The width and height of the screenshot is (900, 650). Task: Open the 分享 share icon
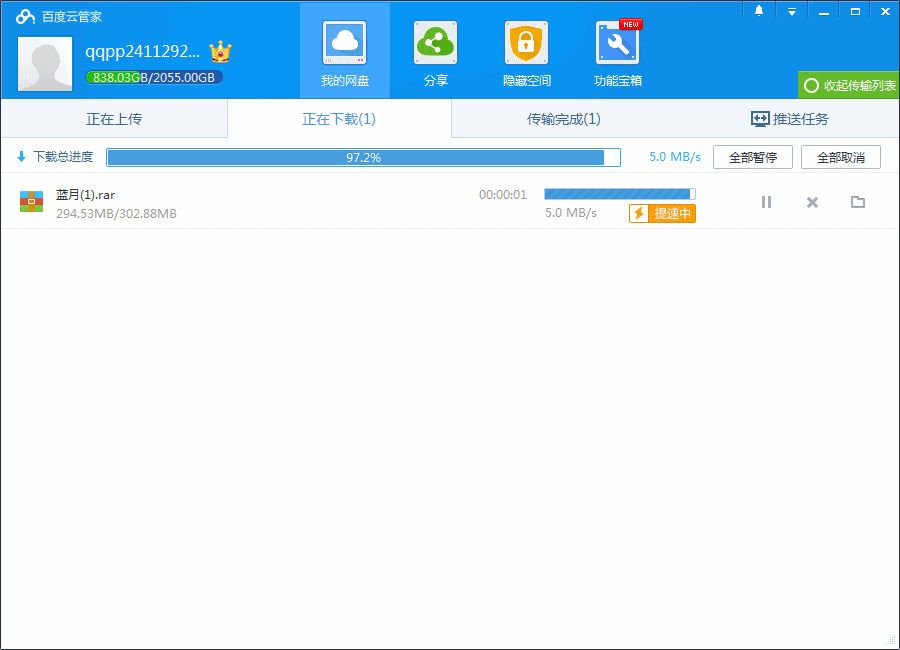click(x=435, y=43)
